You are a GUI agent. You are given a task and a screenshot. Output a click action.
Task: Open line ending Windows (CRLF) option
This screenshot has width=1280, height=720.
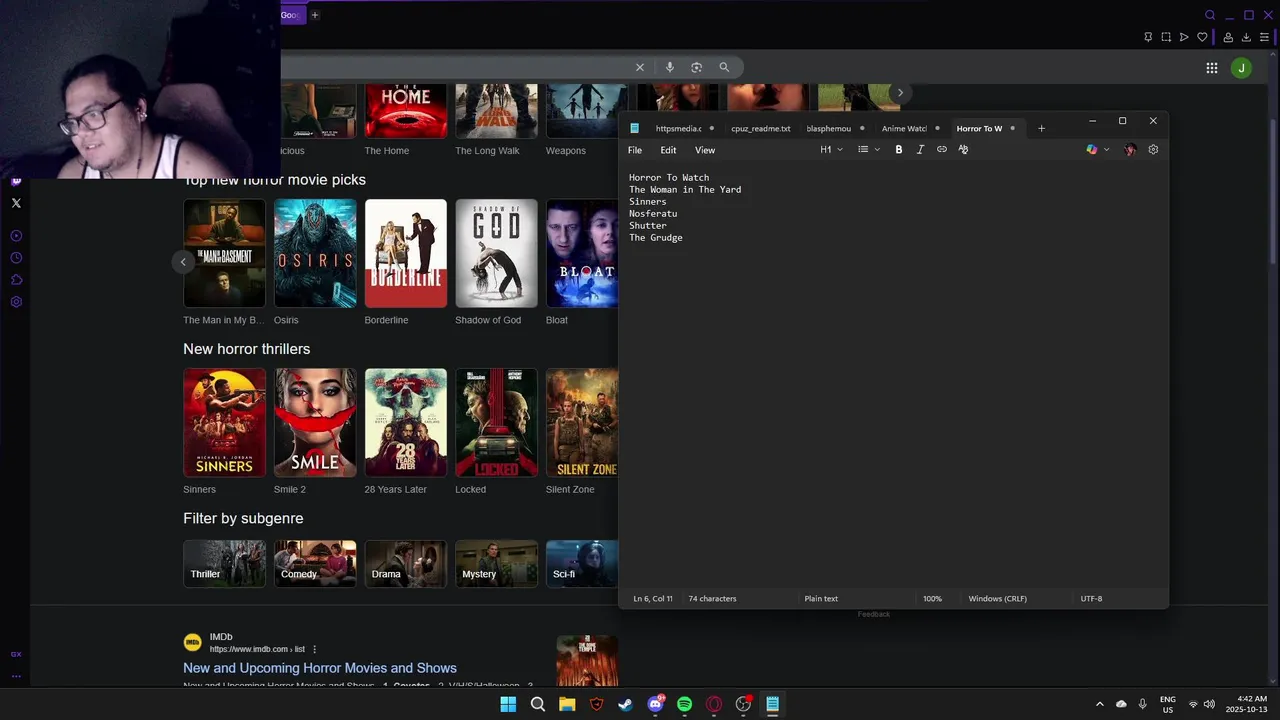pyautogui.click(x=997, y=599)
